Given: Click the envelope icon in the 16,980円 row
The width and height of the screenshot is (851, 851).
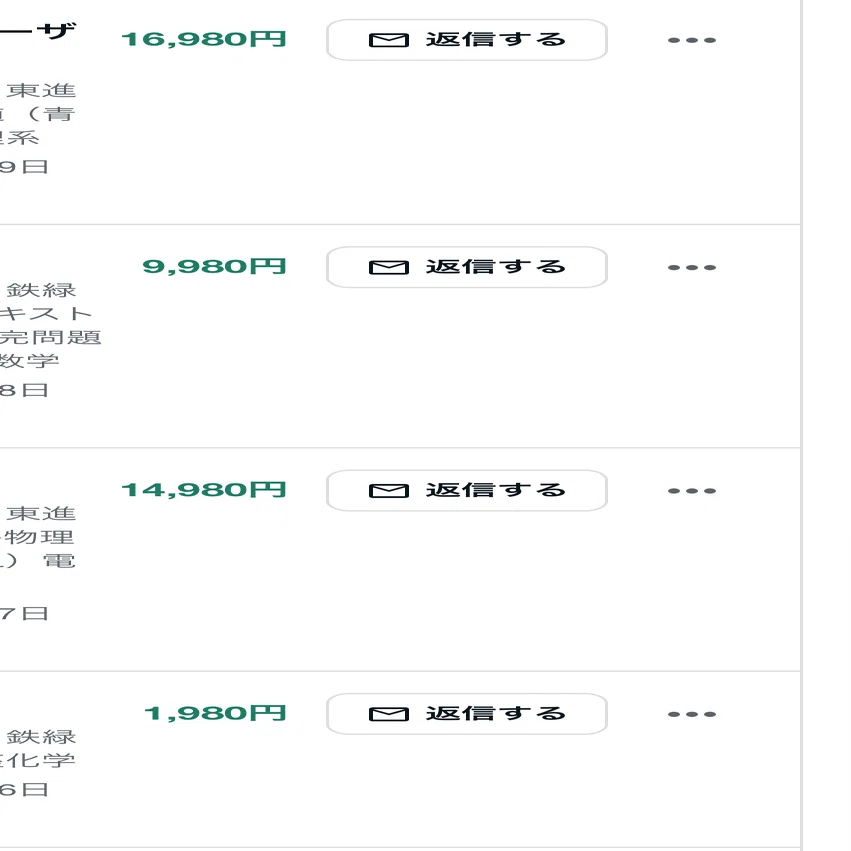Looking at the screenshot, I should 389,40.
